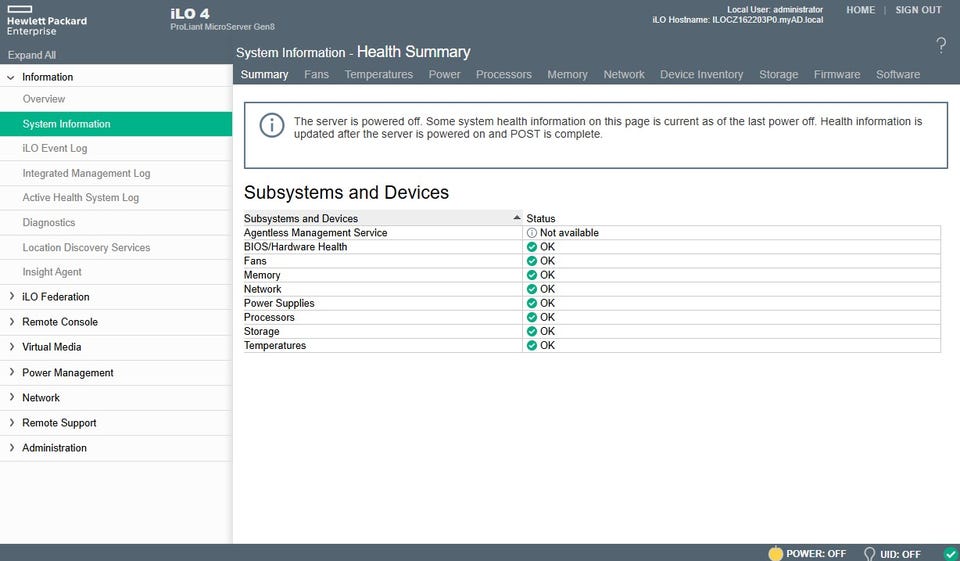This screenshot has width=960, height=561.
Task: Click the UID light bulb icon
Action: point(870,553)
